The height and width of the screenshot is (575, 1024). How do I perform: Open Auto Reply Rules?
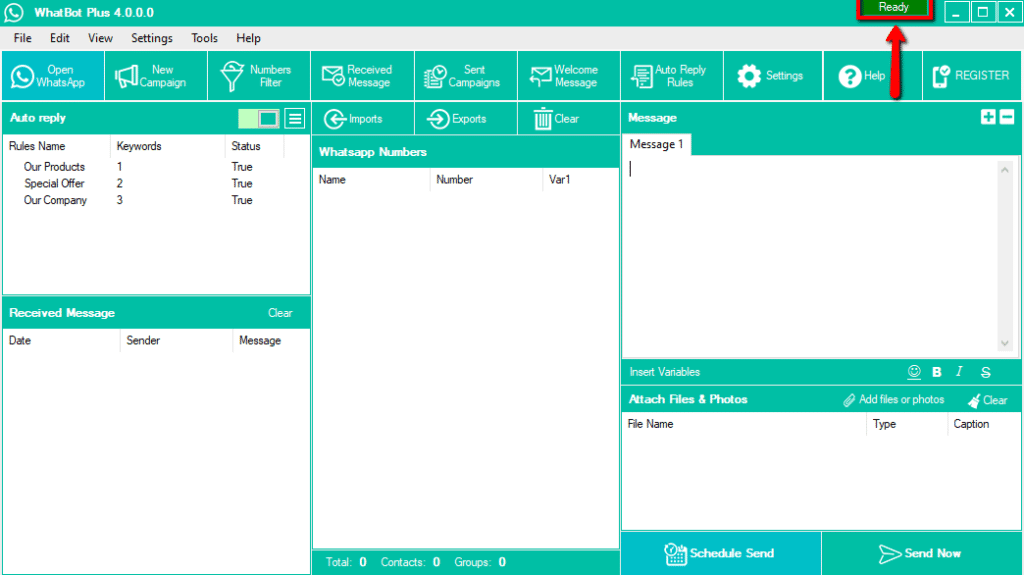click(x=672, y=76)
